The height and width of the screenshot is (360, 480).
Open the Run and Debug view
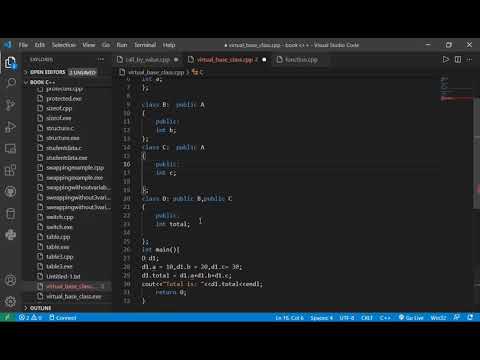pos(10,127)
